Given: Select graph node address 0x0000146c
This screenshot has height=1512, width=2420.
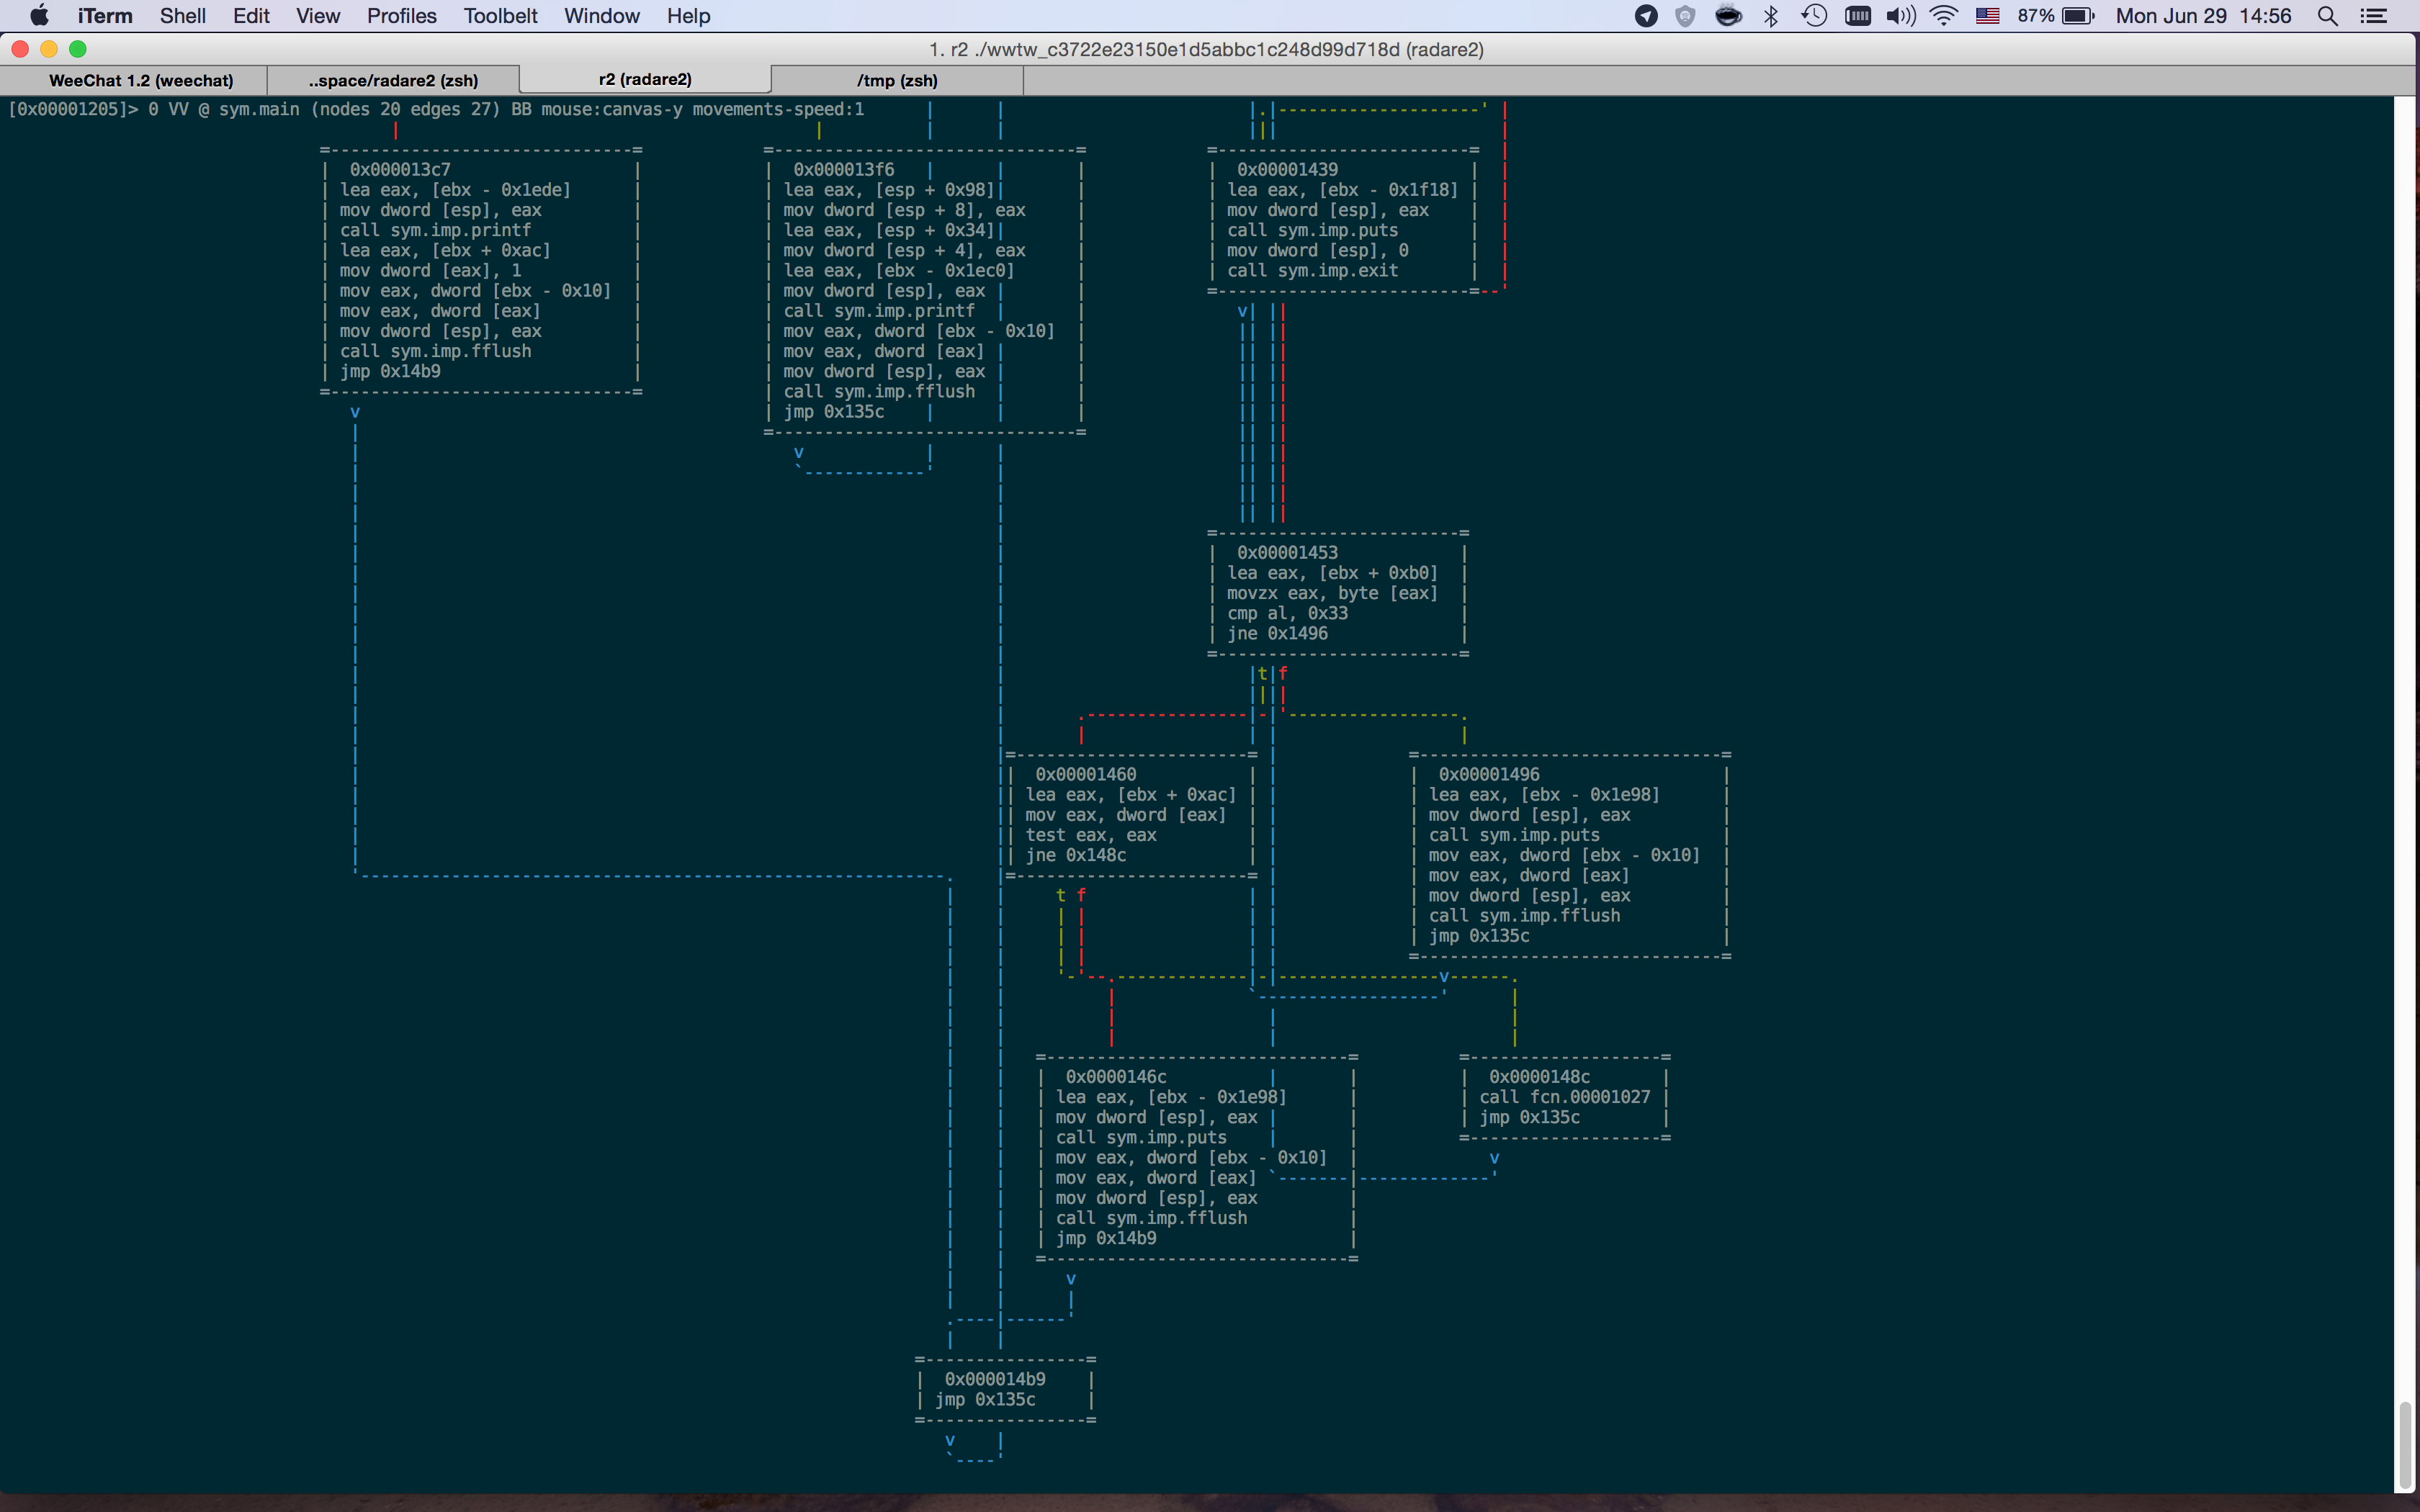Looking at the screenshot, I should tap(1116, 1077).
